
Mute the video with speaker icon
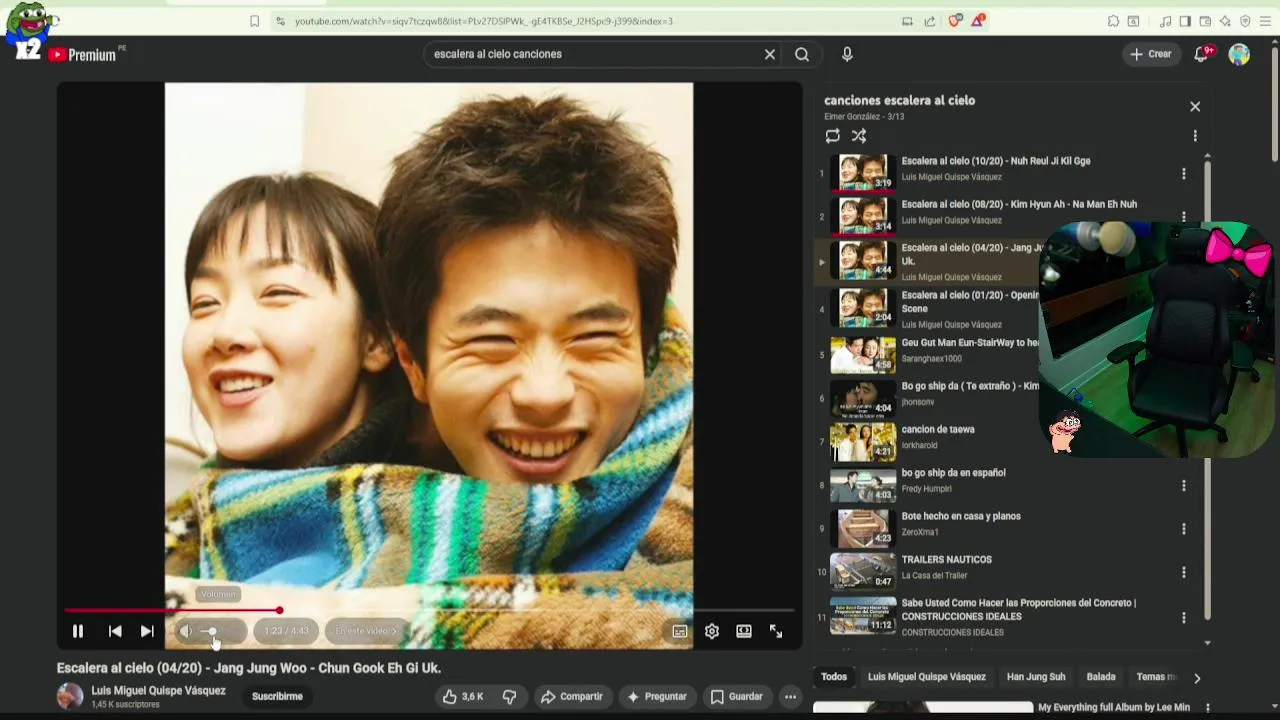(x=186, y=631)
